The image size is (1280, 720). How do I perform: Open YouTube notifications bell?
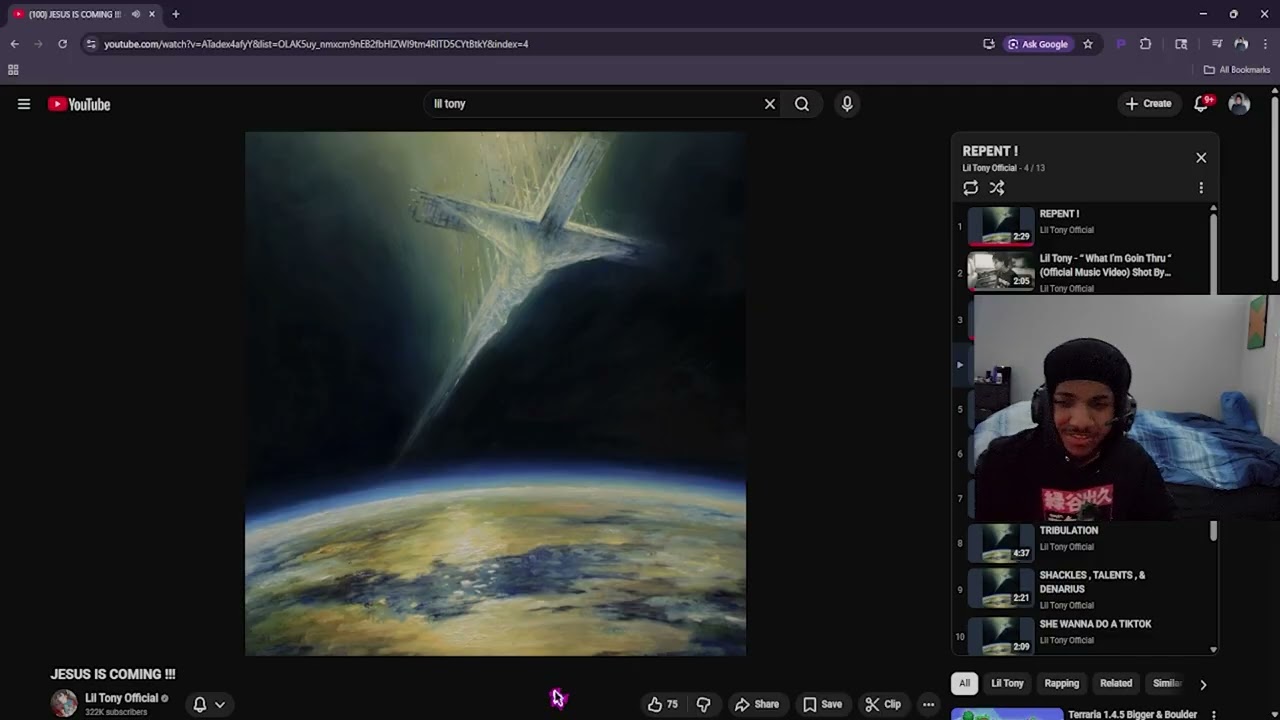pos(1202,104)
